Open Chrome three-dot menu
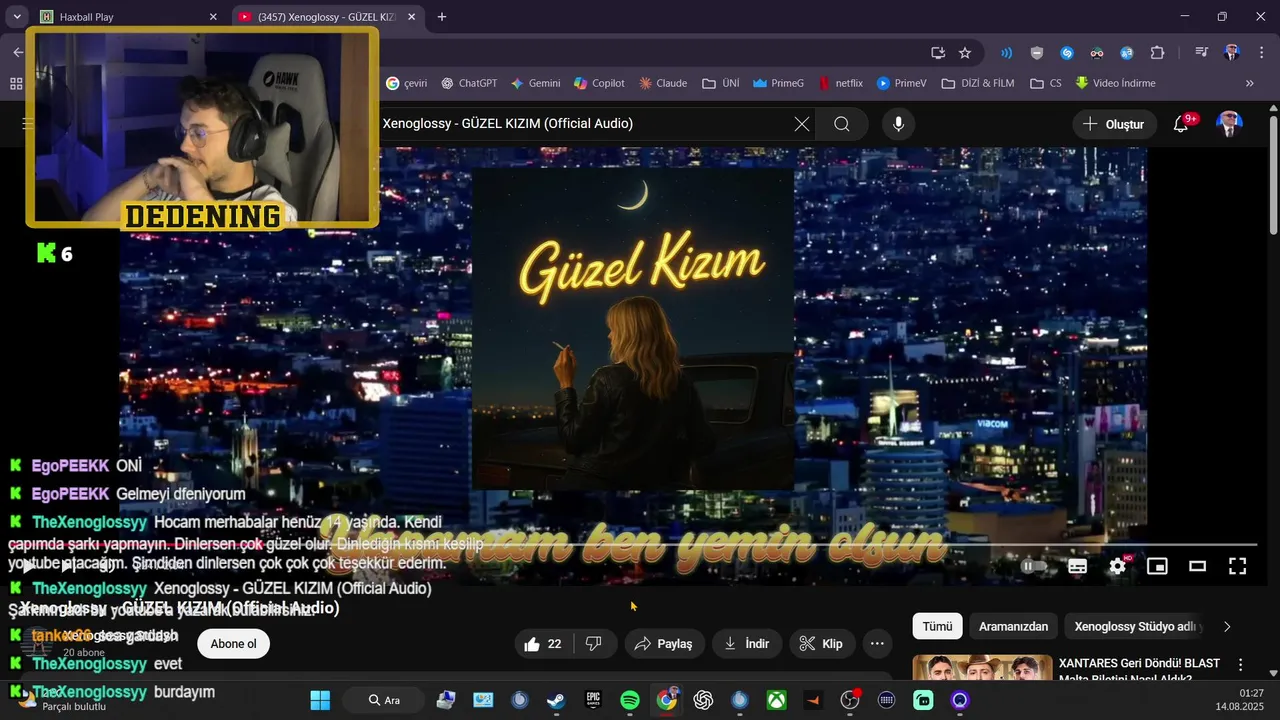The width and height of the screenshot is (1280, 720). click(1260, 53)
